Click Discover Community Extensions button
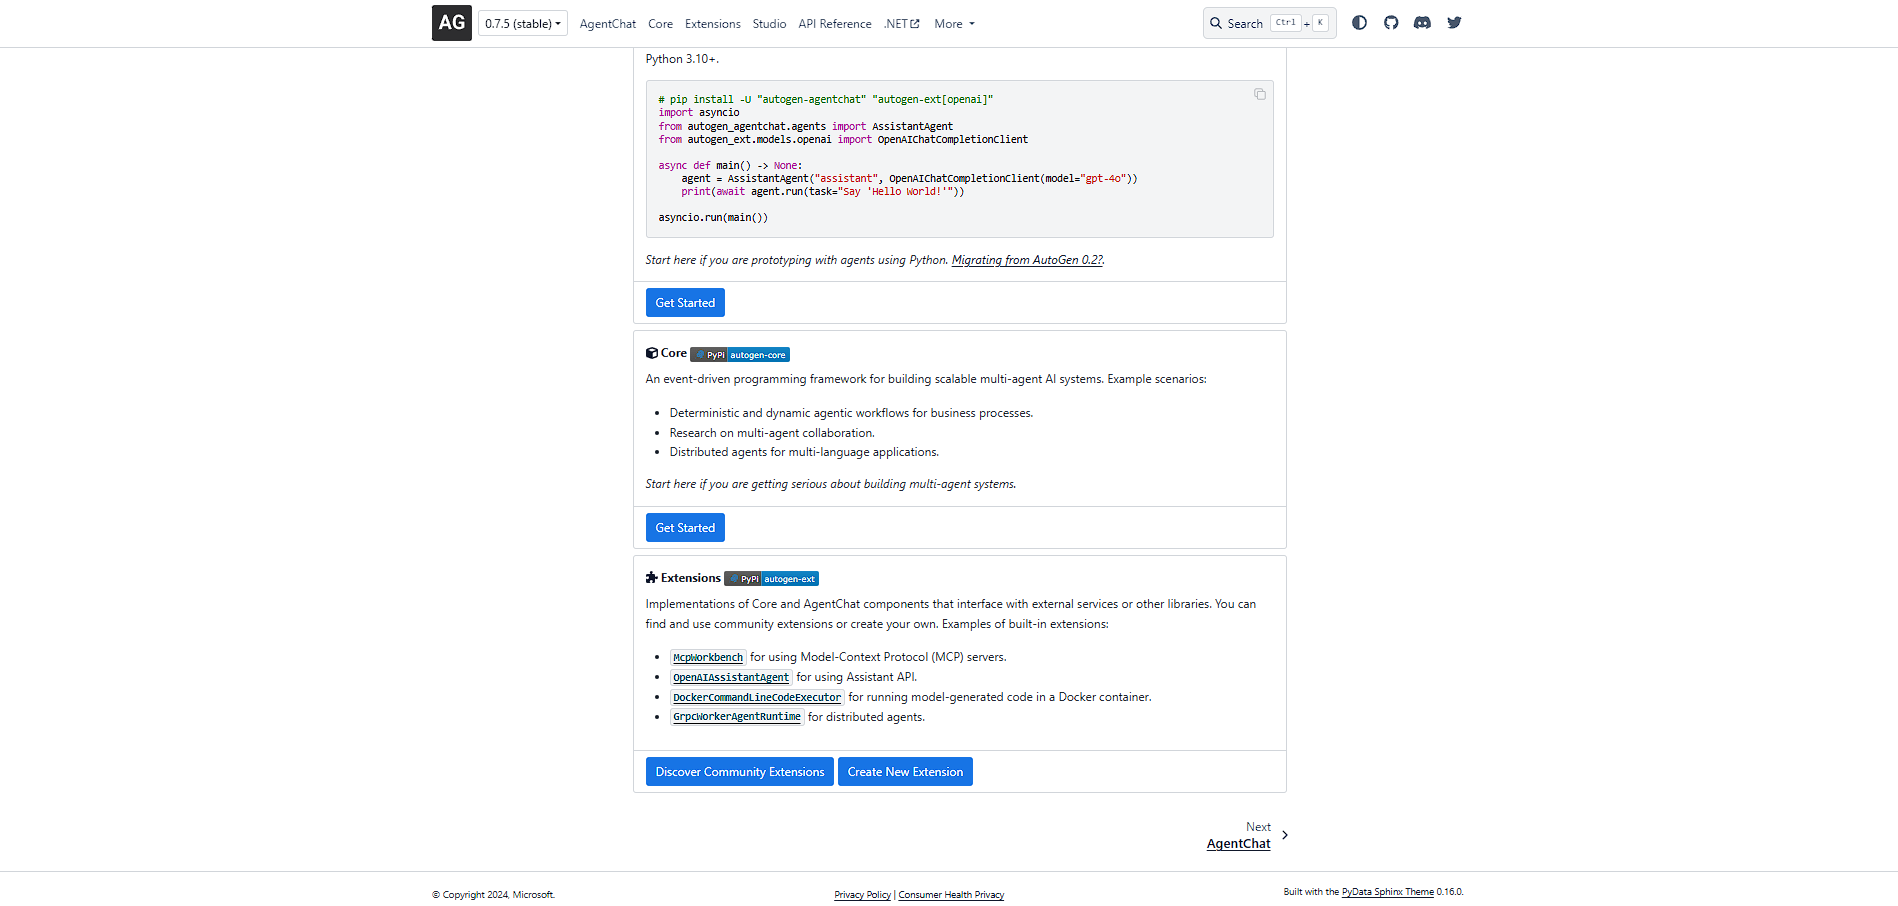 pos(739,772)
